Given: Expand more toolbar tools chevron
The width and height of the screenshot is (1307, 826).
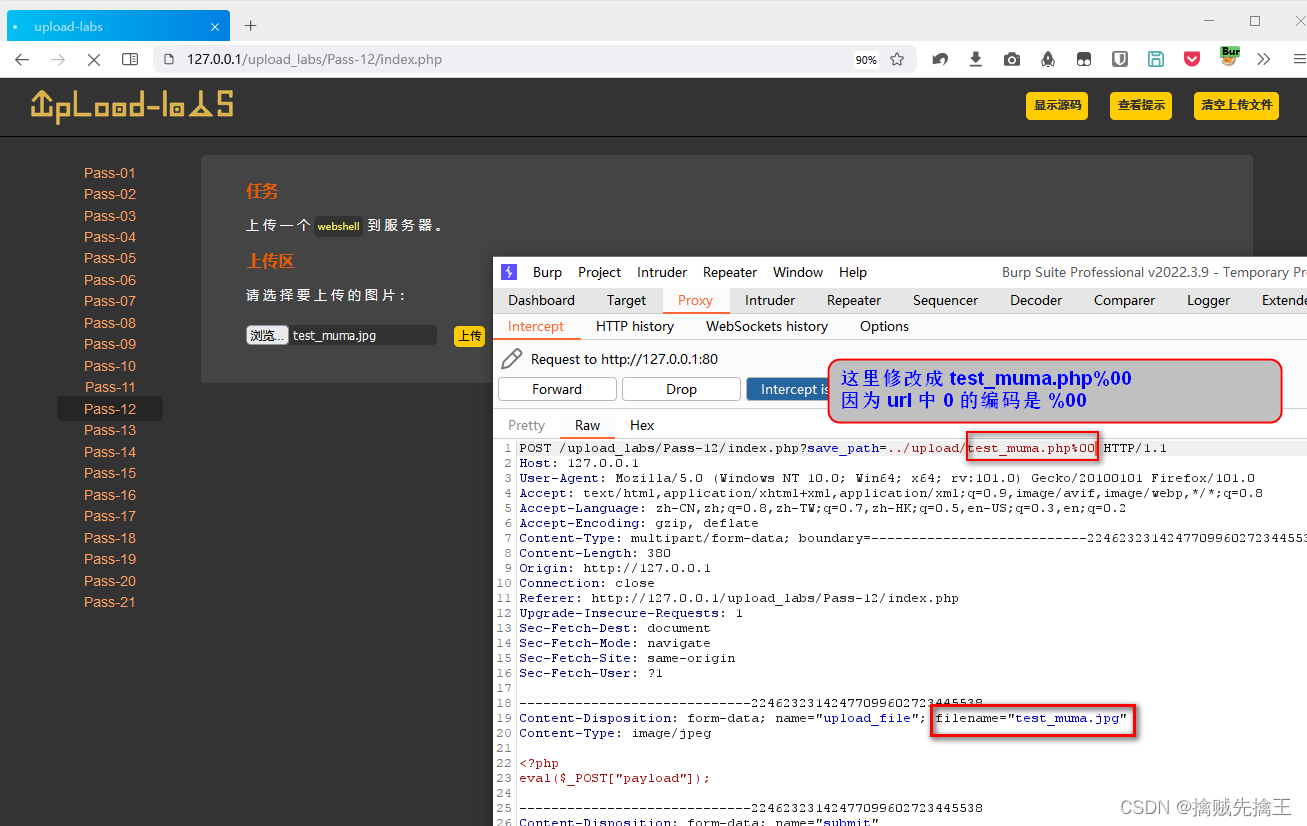Looking at the screenshot, I should click(x=1264, y=59).
